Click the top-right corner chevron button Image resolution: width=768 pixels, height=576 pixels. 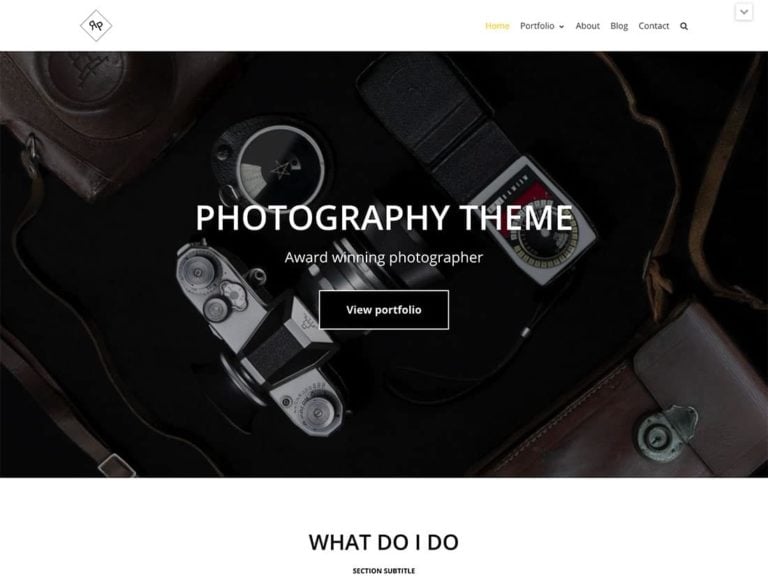pyautogui.click(x=744, y=12)
